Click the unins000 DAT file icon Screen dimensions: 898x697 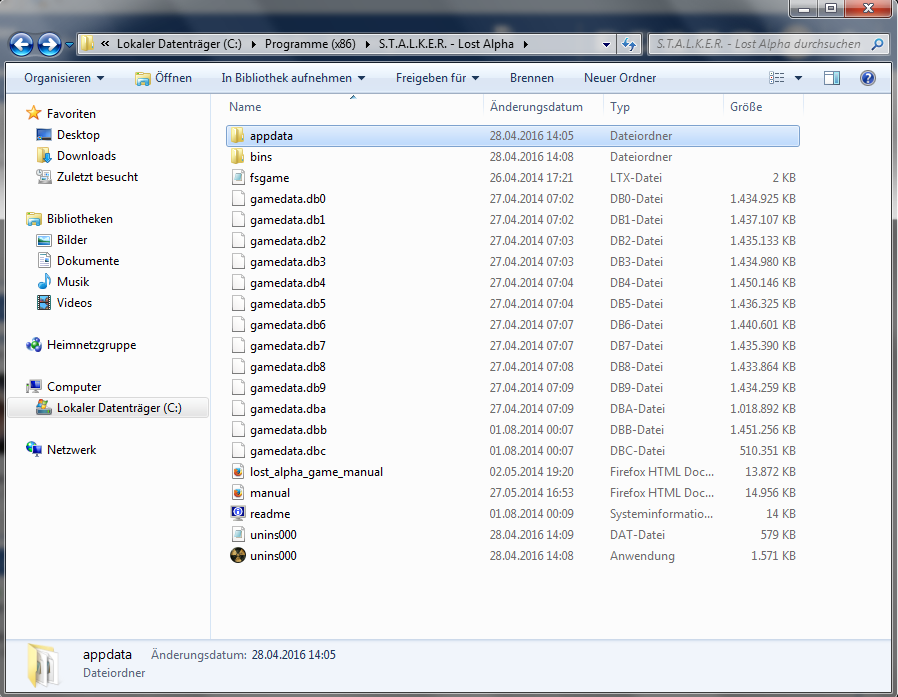click(238, 535)
